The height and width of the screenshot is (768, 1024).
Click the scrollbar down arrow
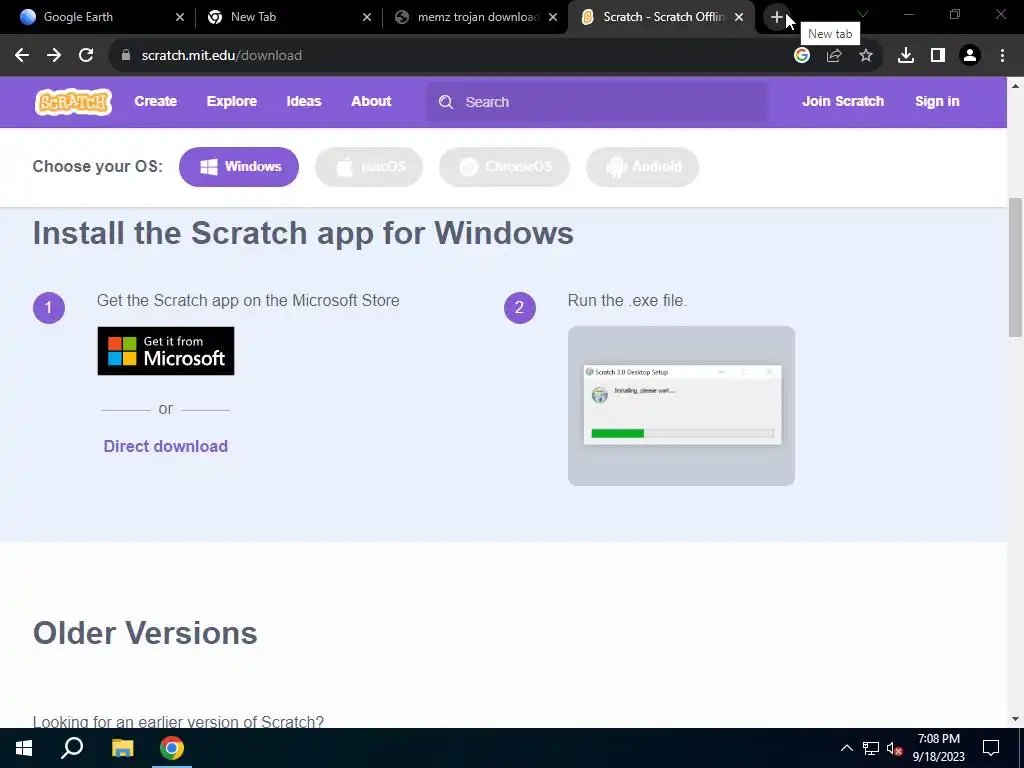[x=1016, y=719]
